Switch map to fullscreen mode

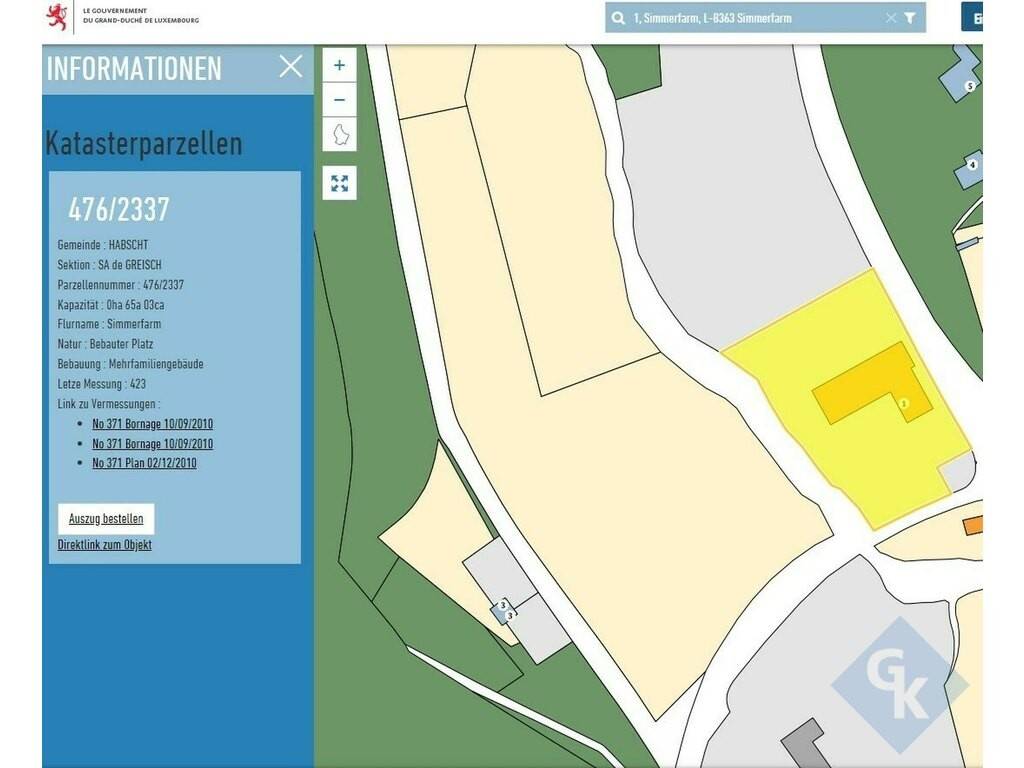click(x=339, y=183)
